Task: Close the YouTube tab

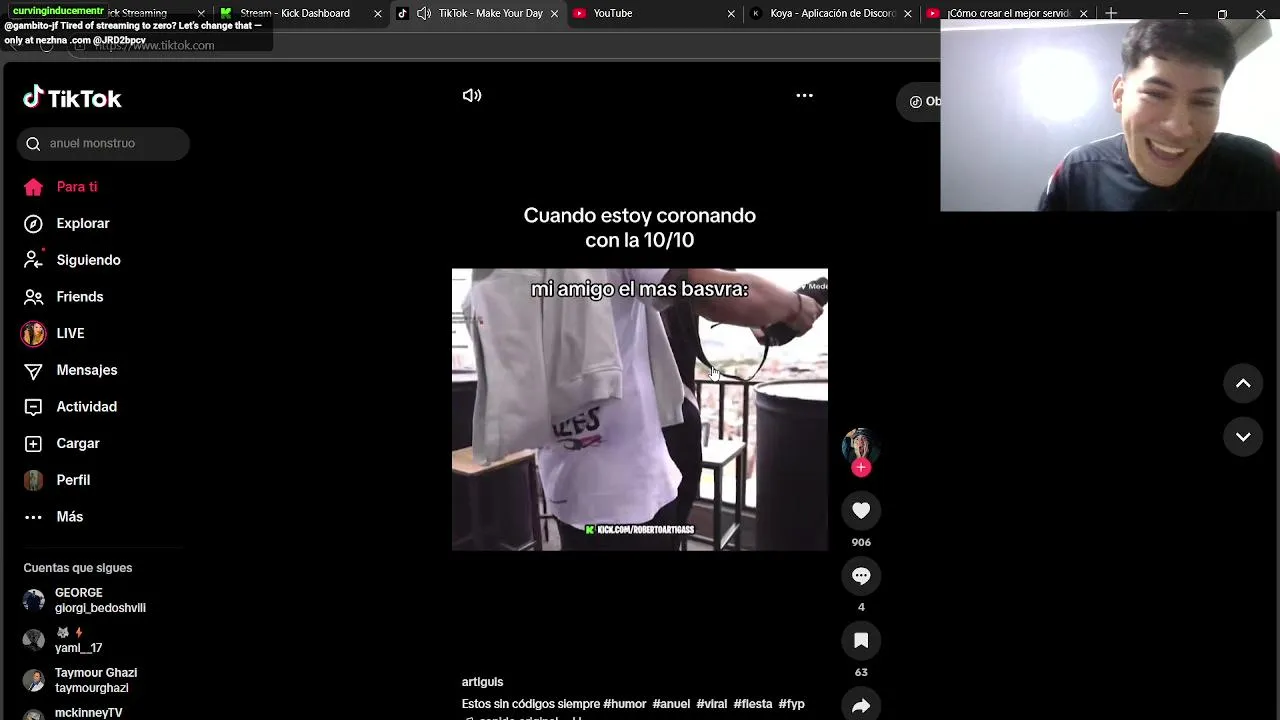Action: [x=731, y=14]
